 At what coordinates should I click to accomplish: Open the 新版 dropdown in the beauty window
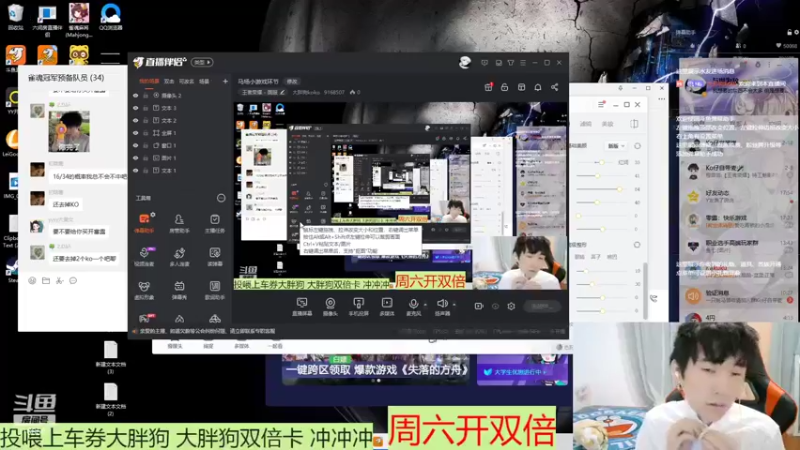[x=616, y=146]
